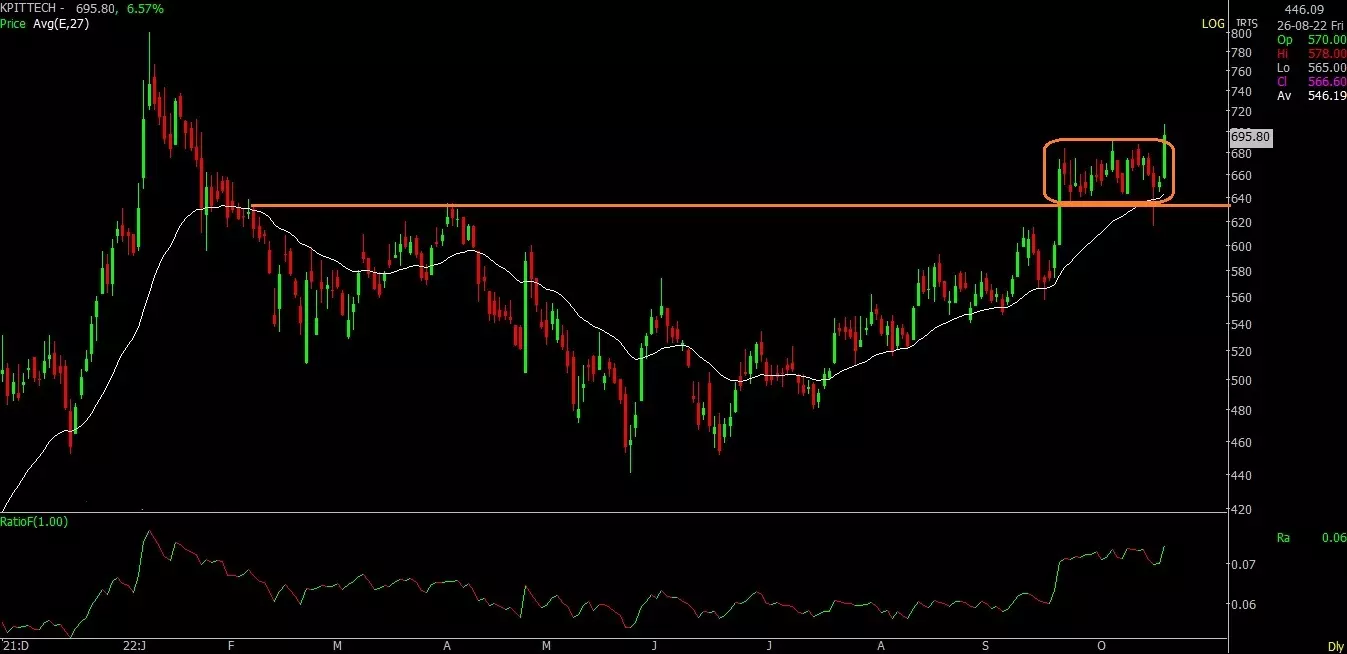Screen dimensions: 1347x654
Task: Click the 695.80 last price marker on axis
Action: tap(1253, 137)
